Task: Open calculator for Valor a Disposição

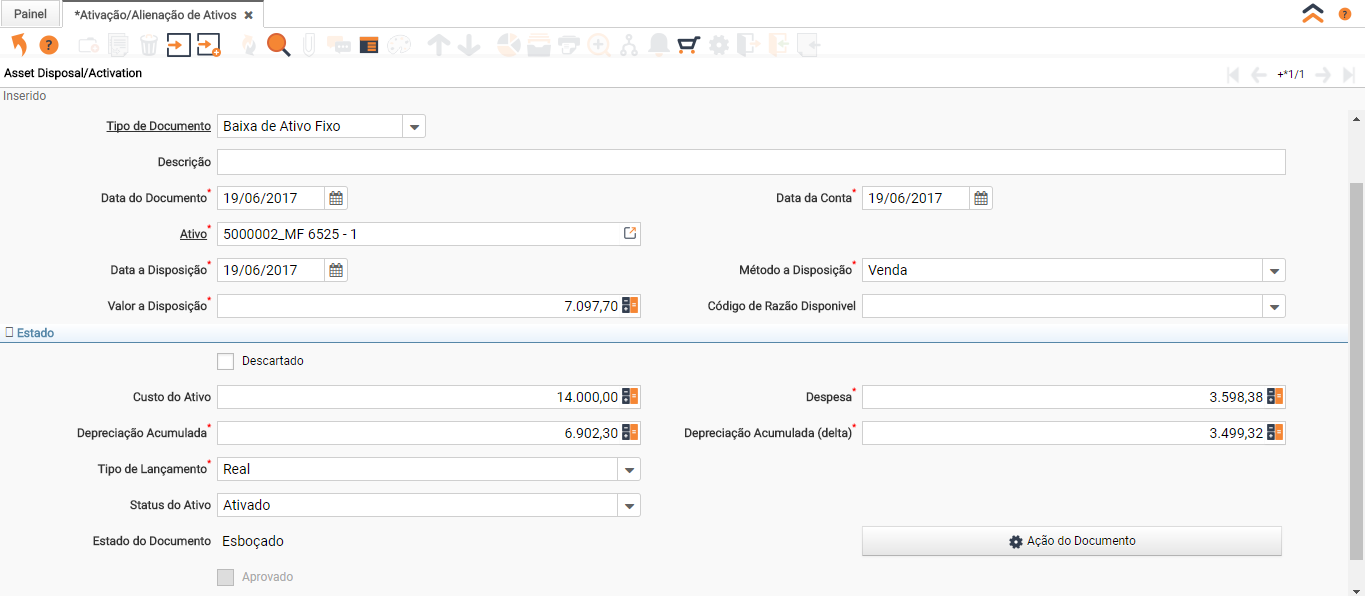Action: (x=630, y=306)
